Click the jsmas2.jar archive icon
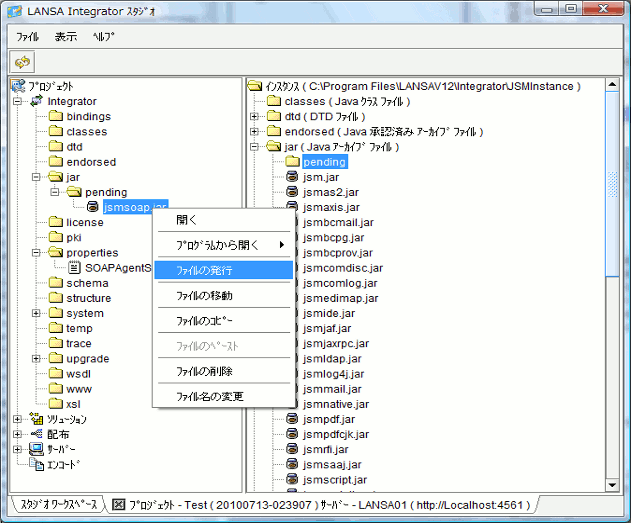The height and width of the screenshot is (523, 631). [292, 192]
